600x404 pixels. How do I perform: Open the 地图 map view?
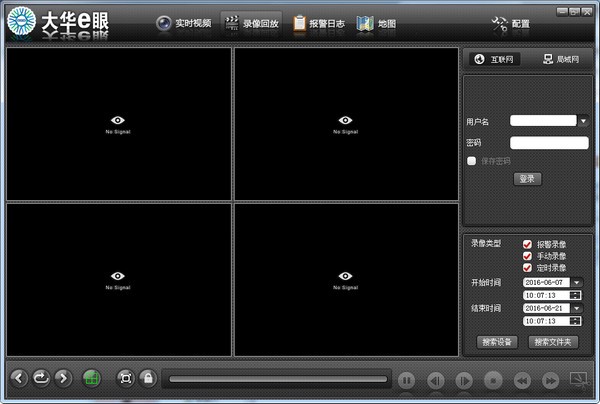376,23
